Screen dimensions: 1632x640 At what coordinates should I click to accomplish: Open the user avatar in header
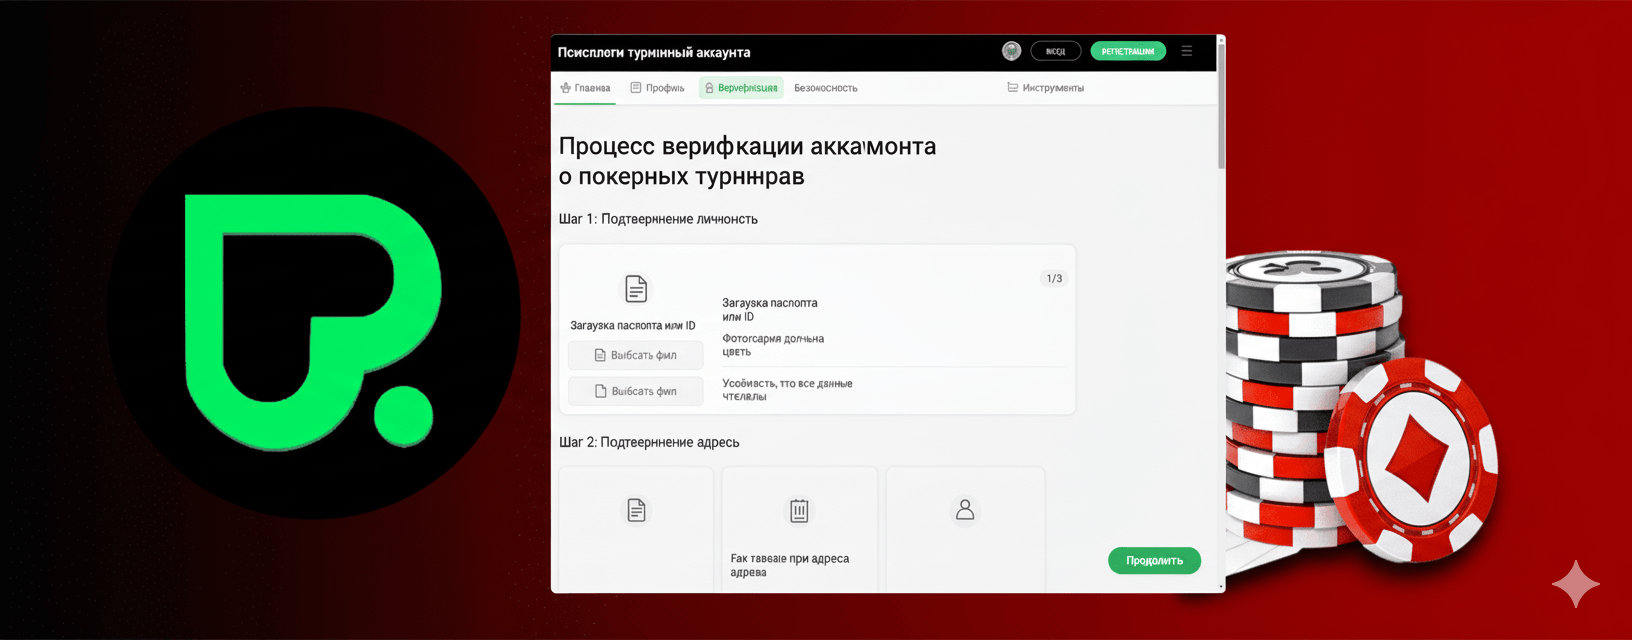[x=1011, y=51]
